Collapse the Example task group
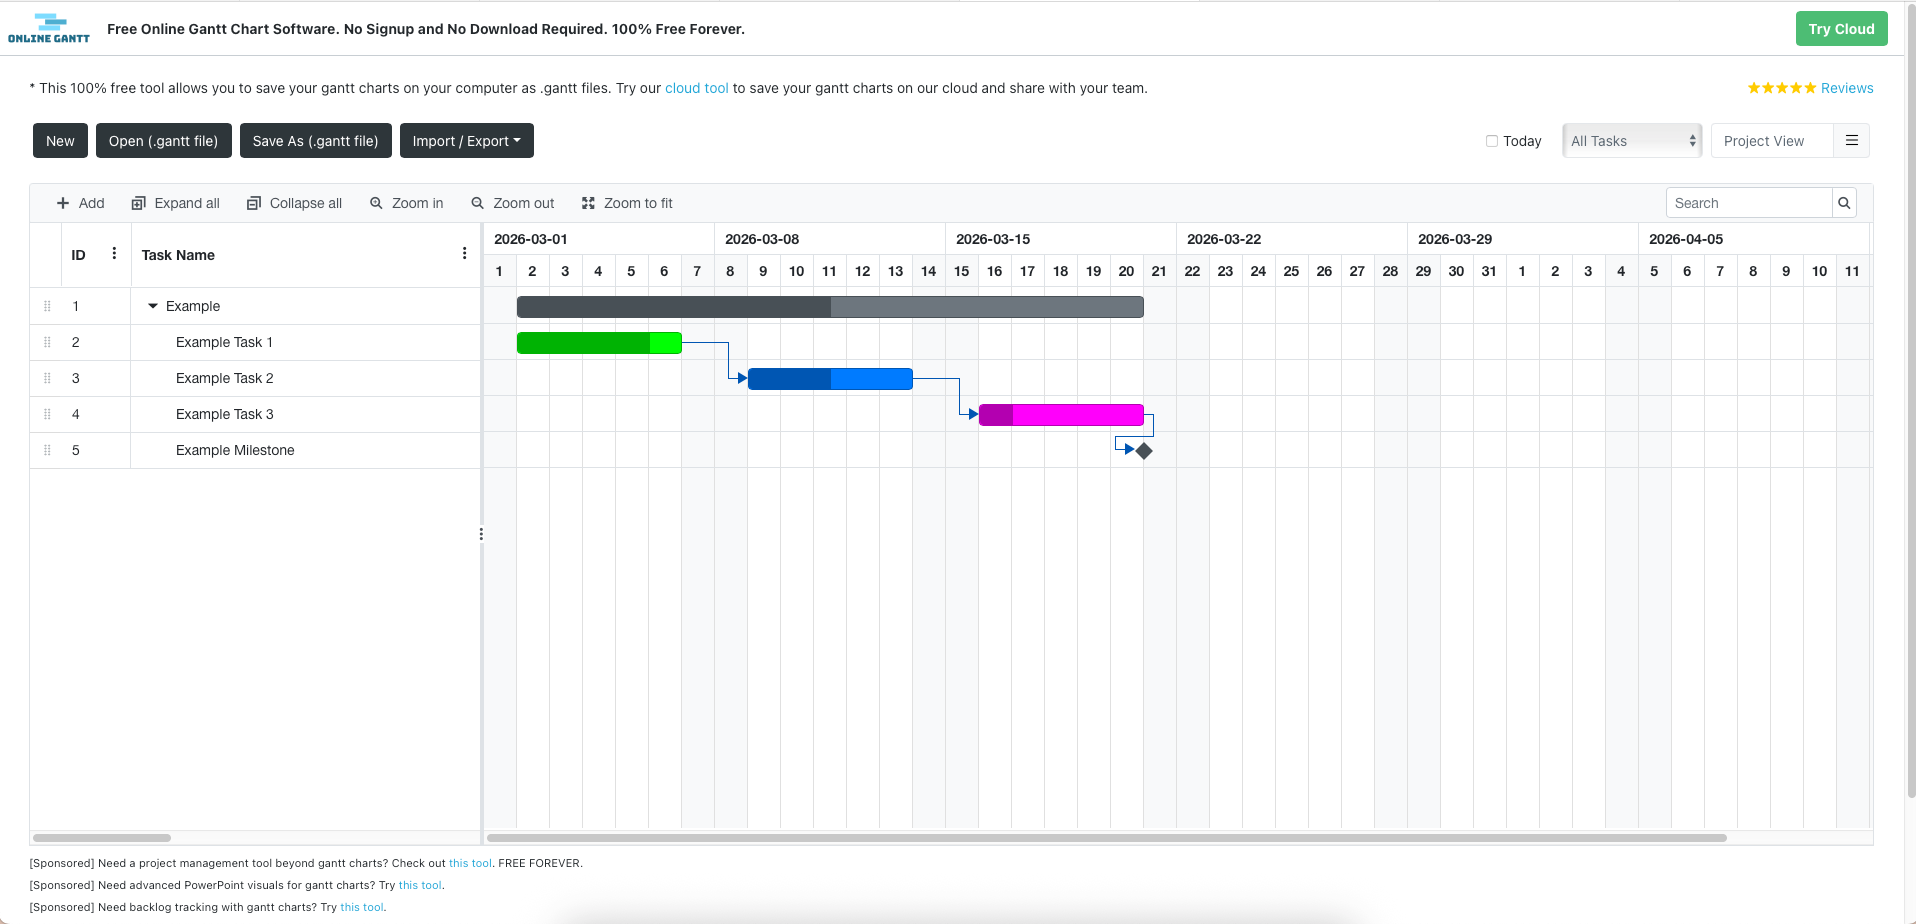Screen dimensions: 1916x924 153,306
